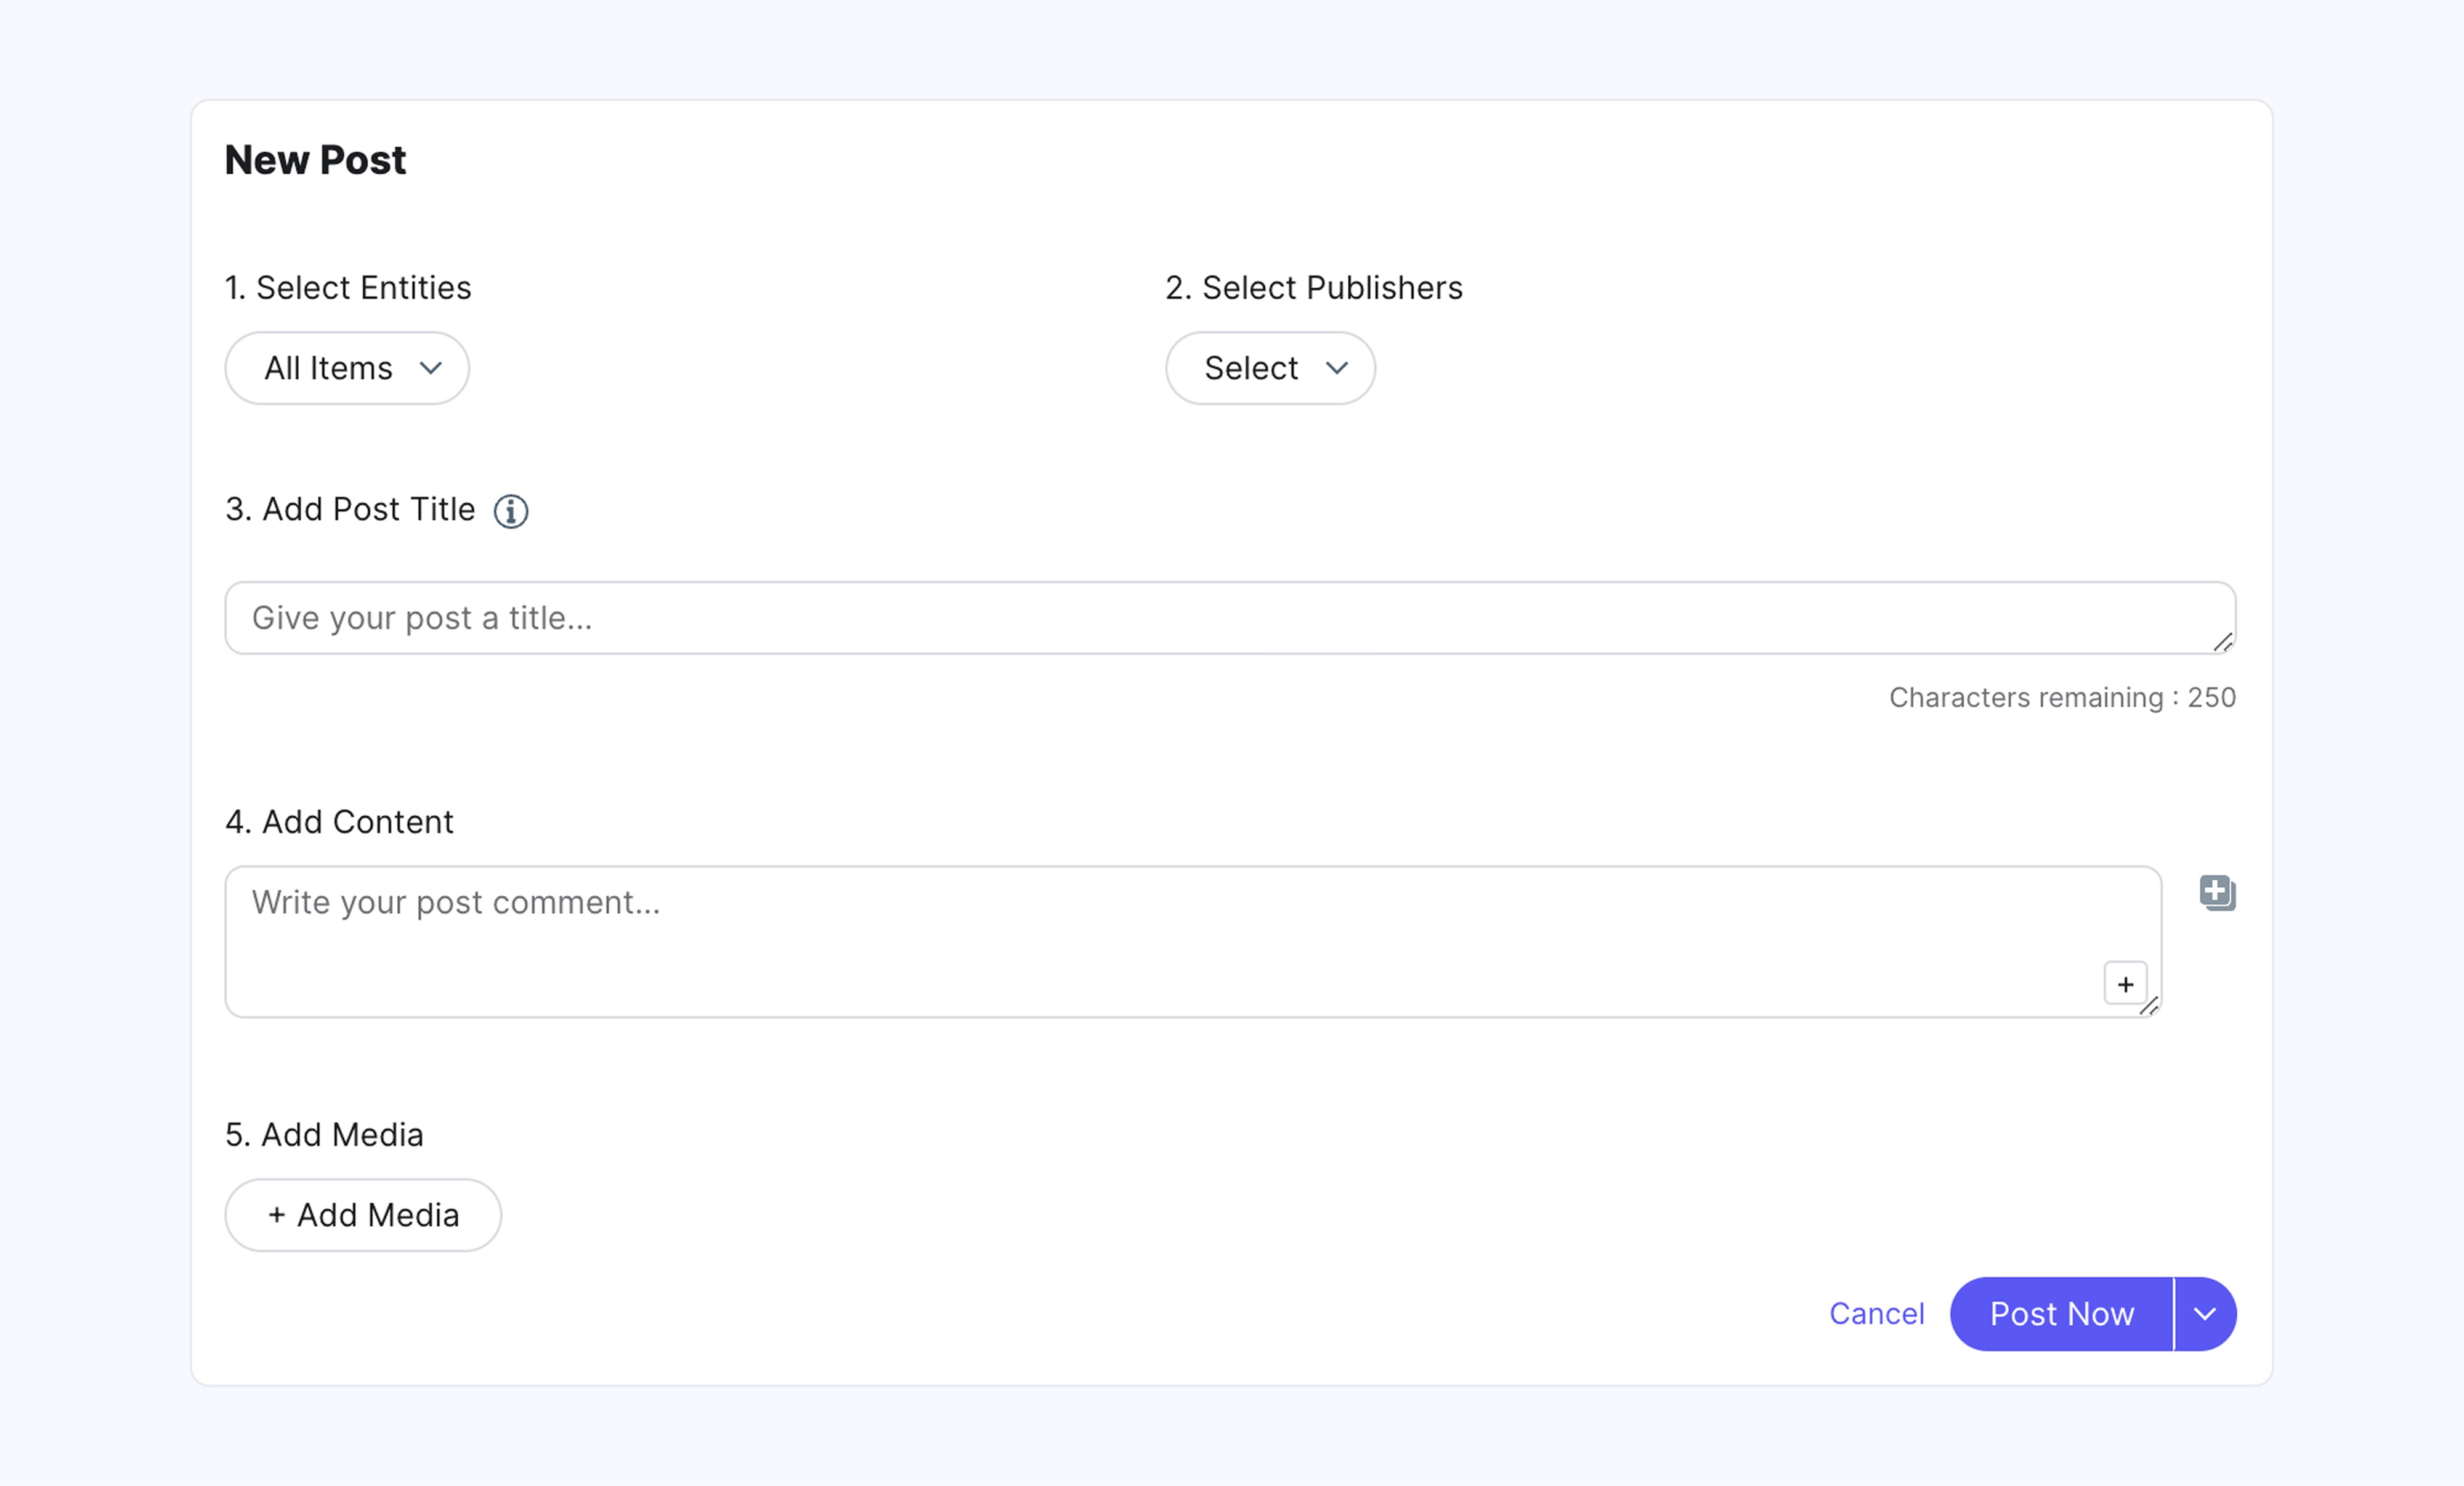This screenshot has height=1486, width=2464.
Task: Open the Select publishers dropdown
Action: (x=1270, y=368)
